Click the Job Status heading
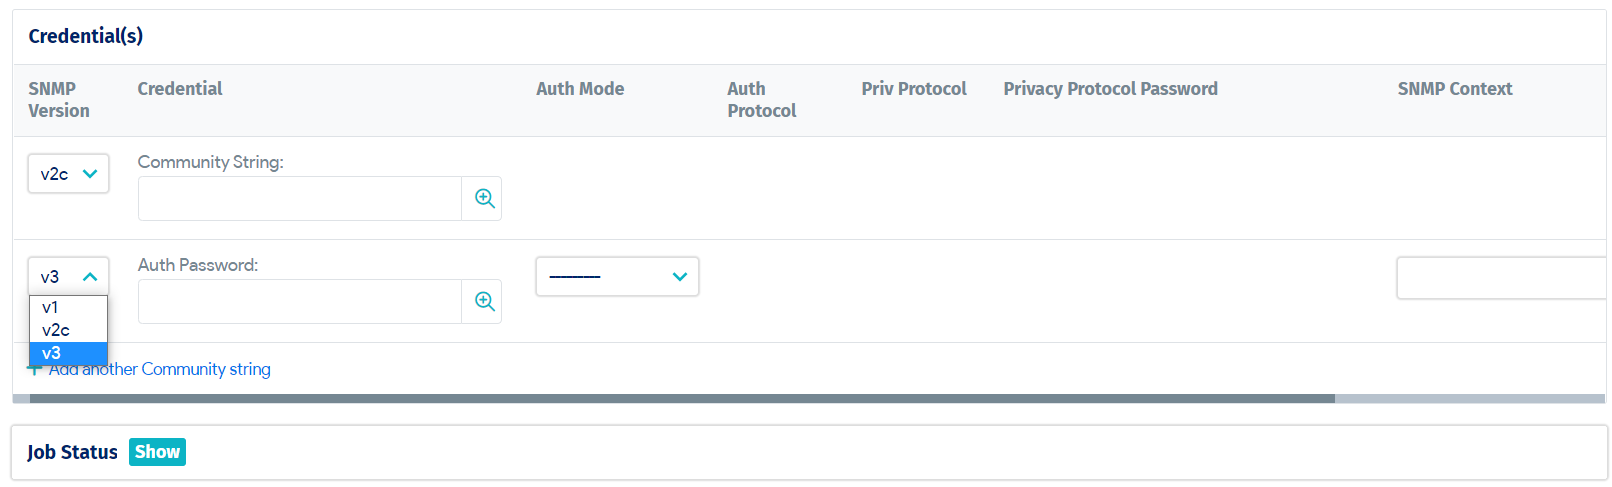Screen dimensions: 1612x487 pyautogui.click(x=72, y=452)
